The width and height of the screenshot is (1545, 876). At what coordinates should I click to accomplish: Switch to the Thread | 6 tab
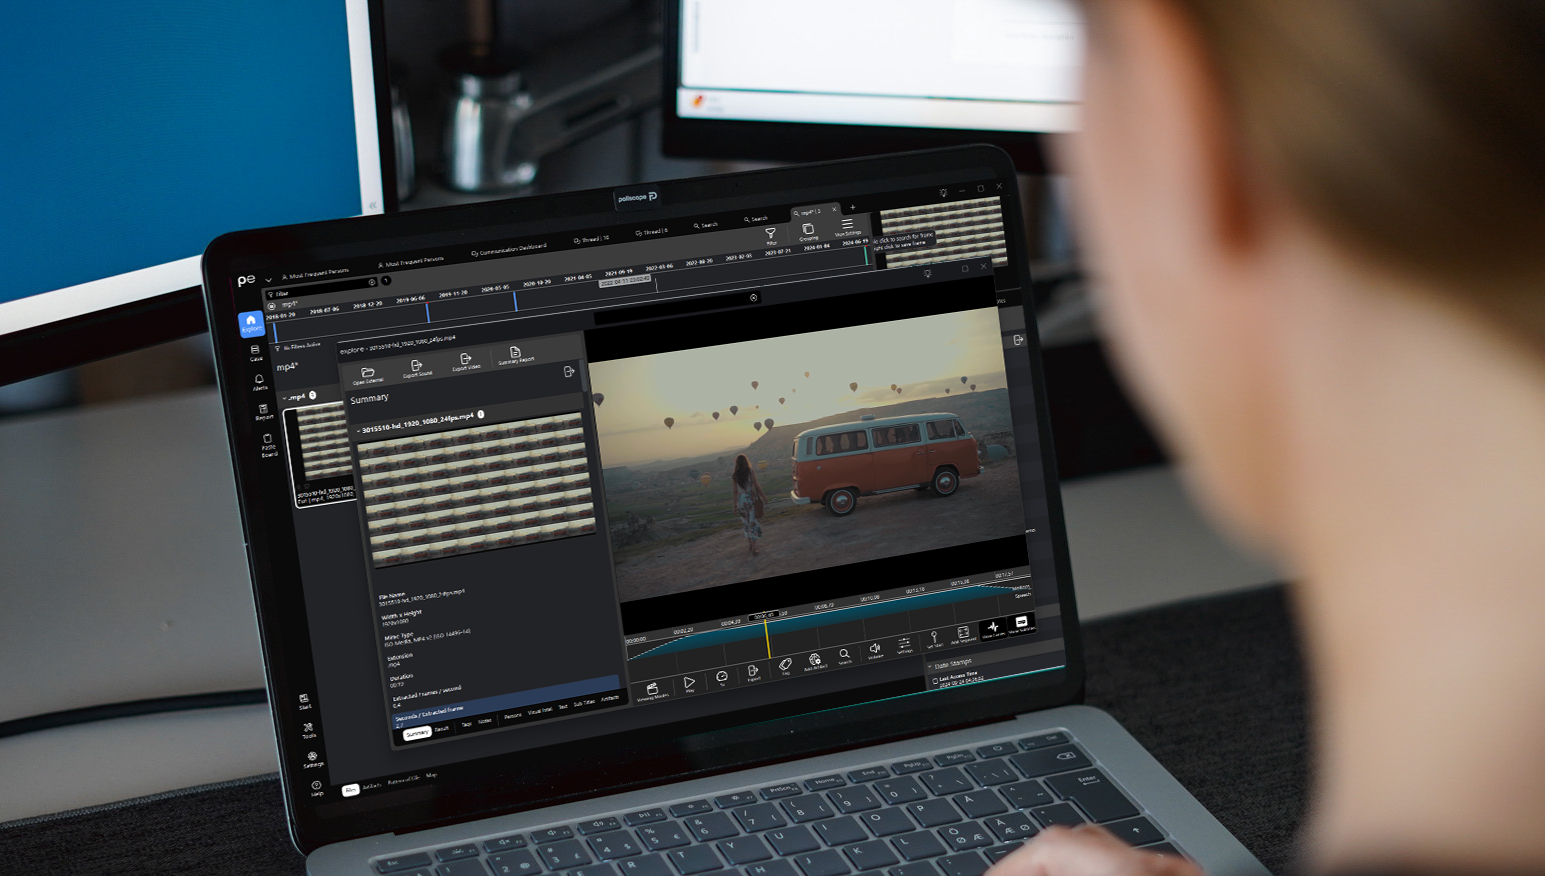tap(652, 232)
